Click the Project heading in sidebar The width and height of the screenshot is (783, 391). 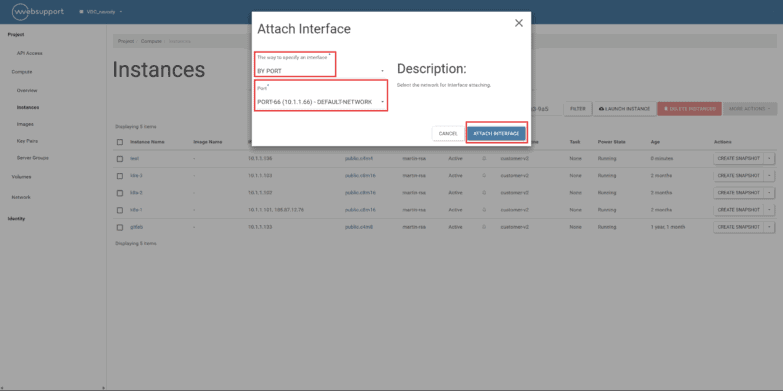coord(15,34)
